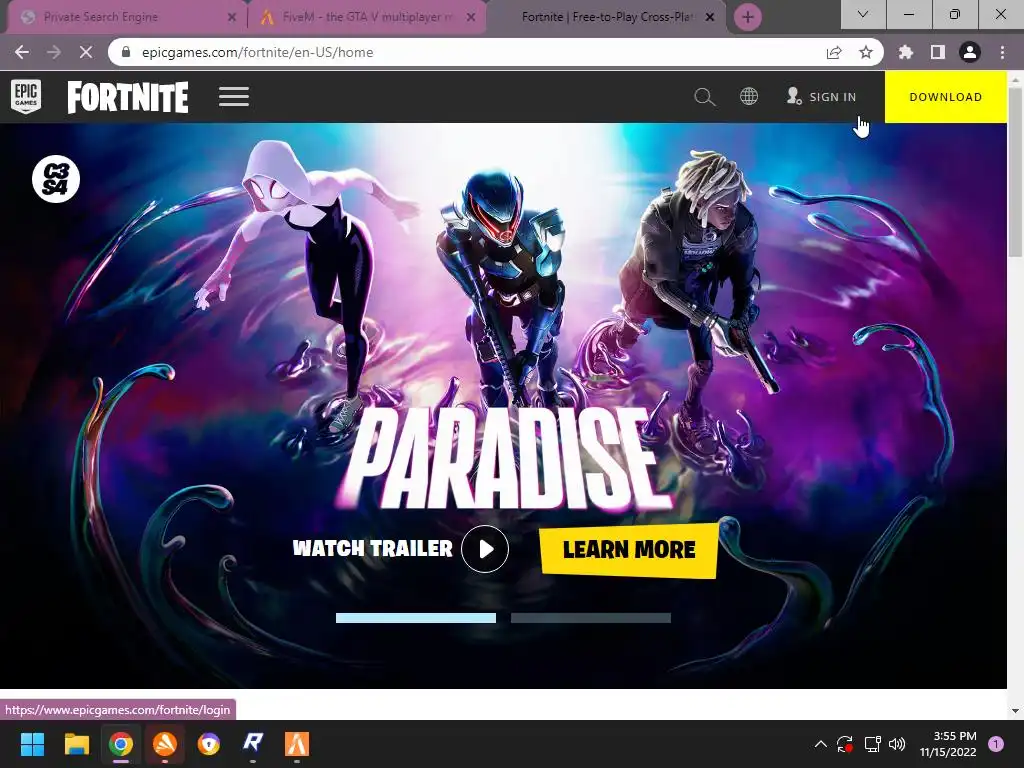This screenshot has height=768, width=1024.
Task: Click the Sign In link
Action: click(x=822, y=97)
